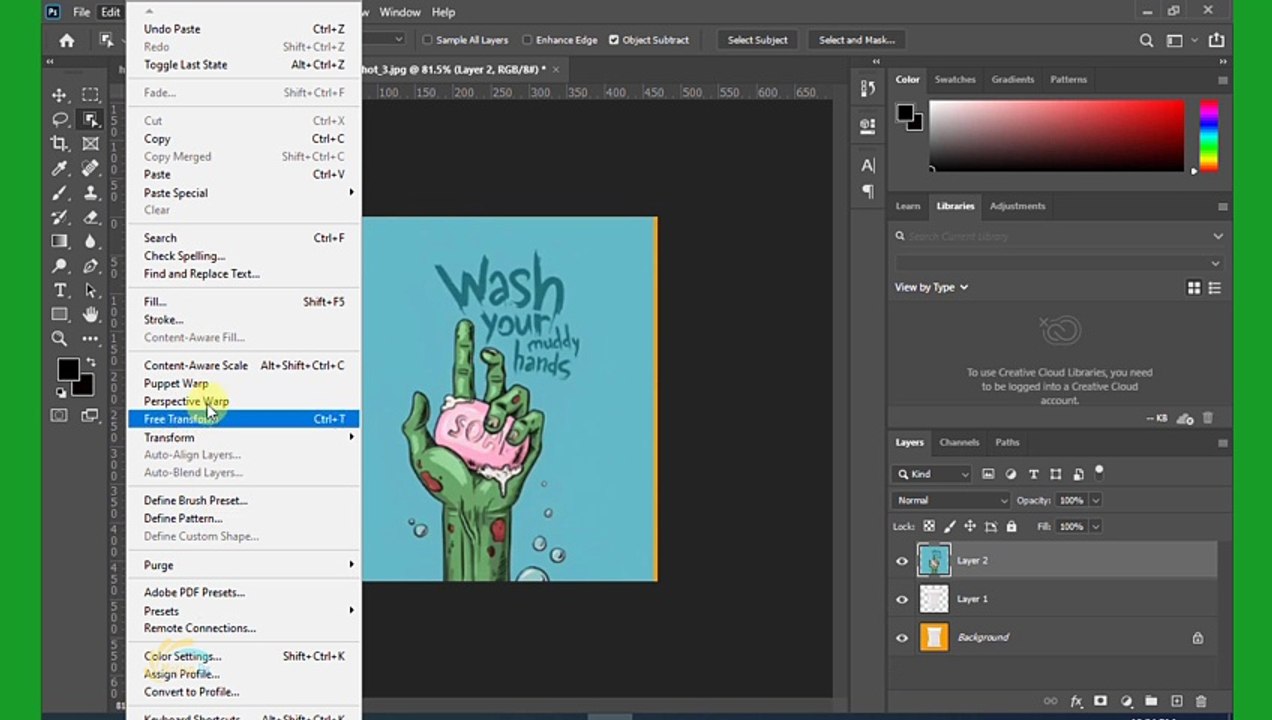Screen dimensions: 1272x720
Task: Toggle Quick Mask mode icon
Action: 60,415
